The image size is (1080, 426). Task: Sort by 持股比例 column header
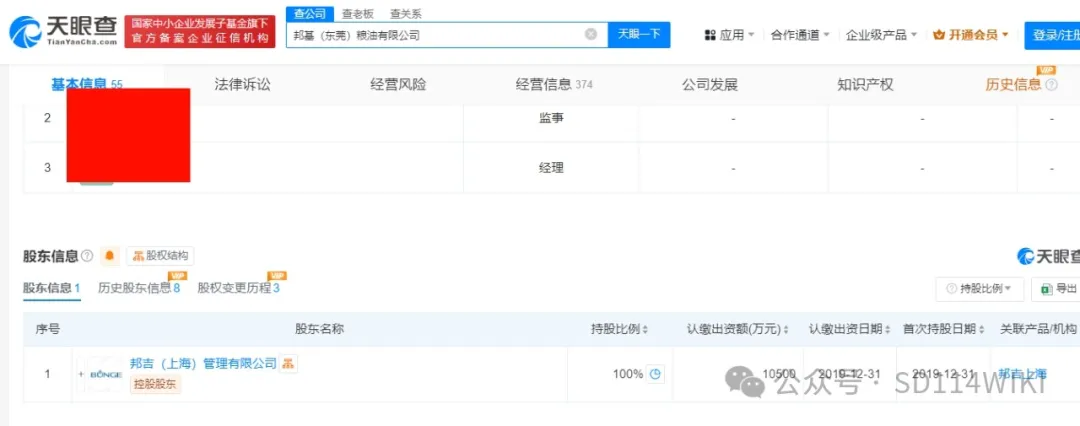pyautogui.click(x=619, y=329)
